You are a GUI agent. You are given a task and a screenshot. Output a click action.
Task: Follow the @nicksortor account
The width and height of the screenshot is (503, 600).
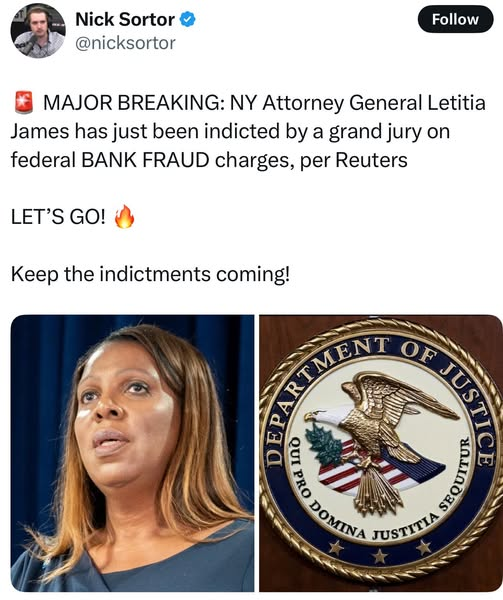point(455,19)
